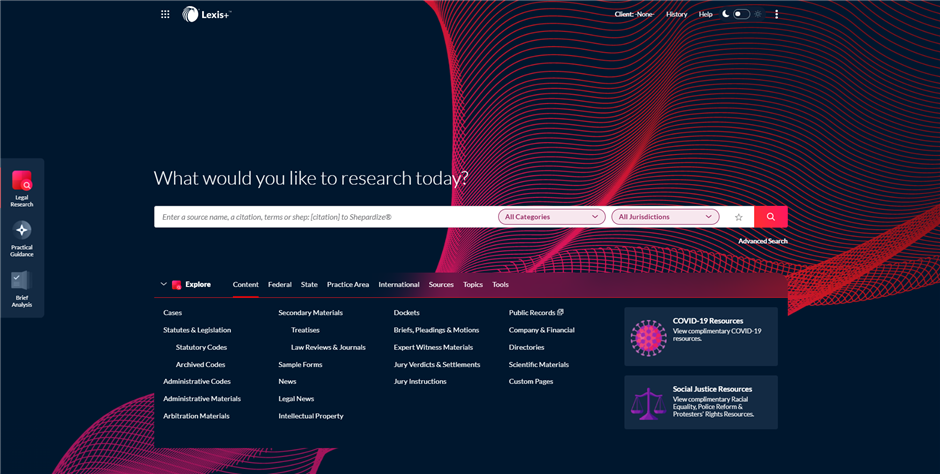The width and height of the screenshot is (940, 474).
Task: Open the product switcher grid icon
Action: pyautogui.click(x=165, y=14)
